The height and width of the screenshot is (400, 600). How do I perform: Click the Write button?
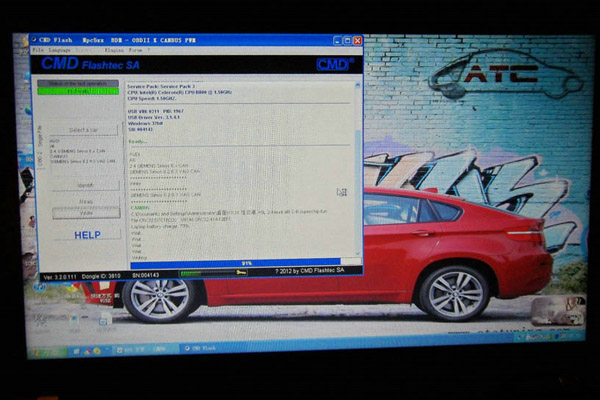[x=86, y=213]
